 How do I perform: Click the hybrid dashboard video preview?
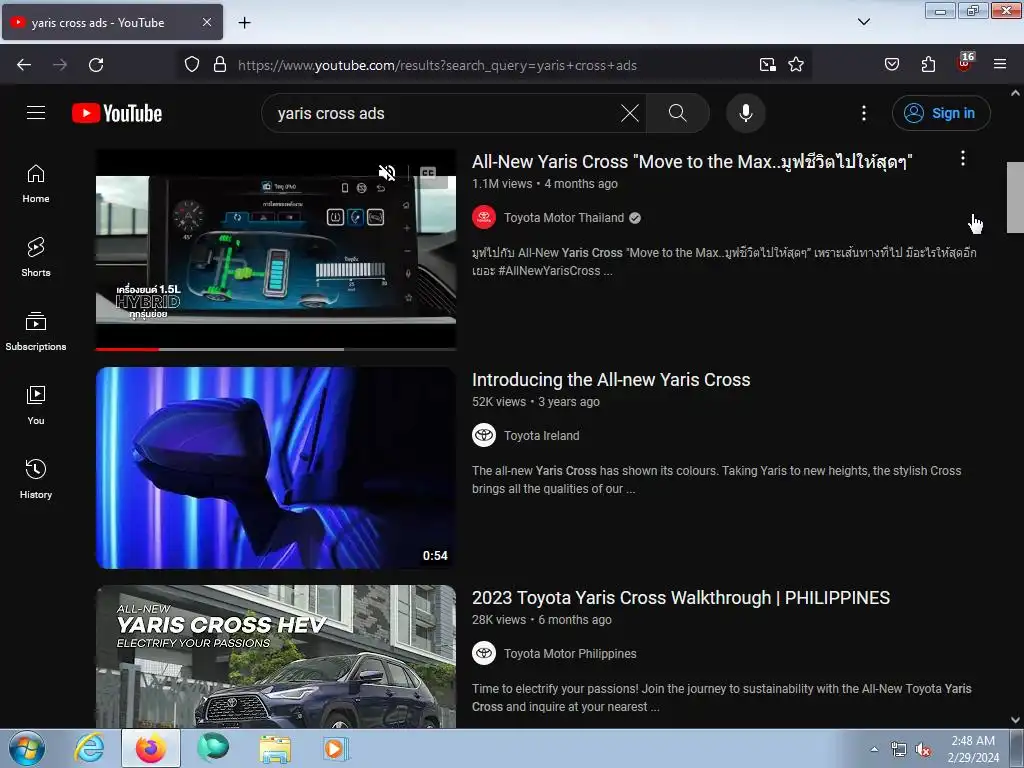276,249
